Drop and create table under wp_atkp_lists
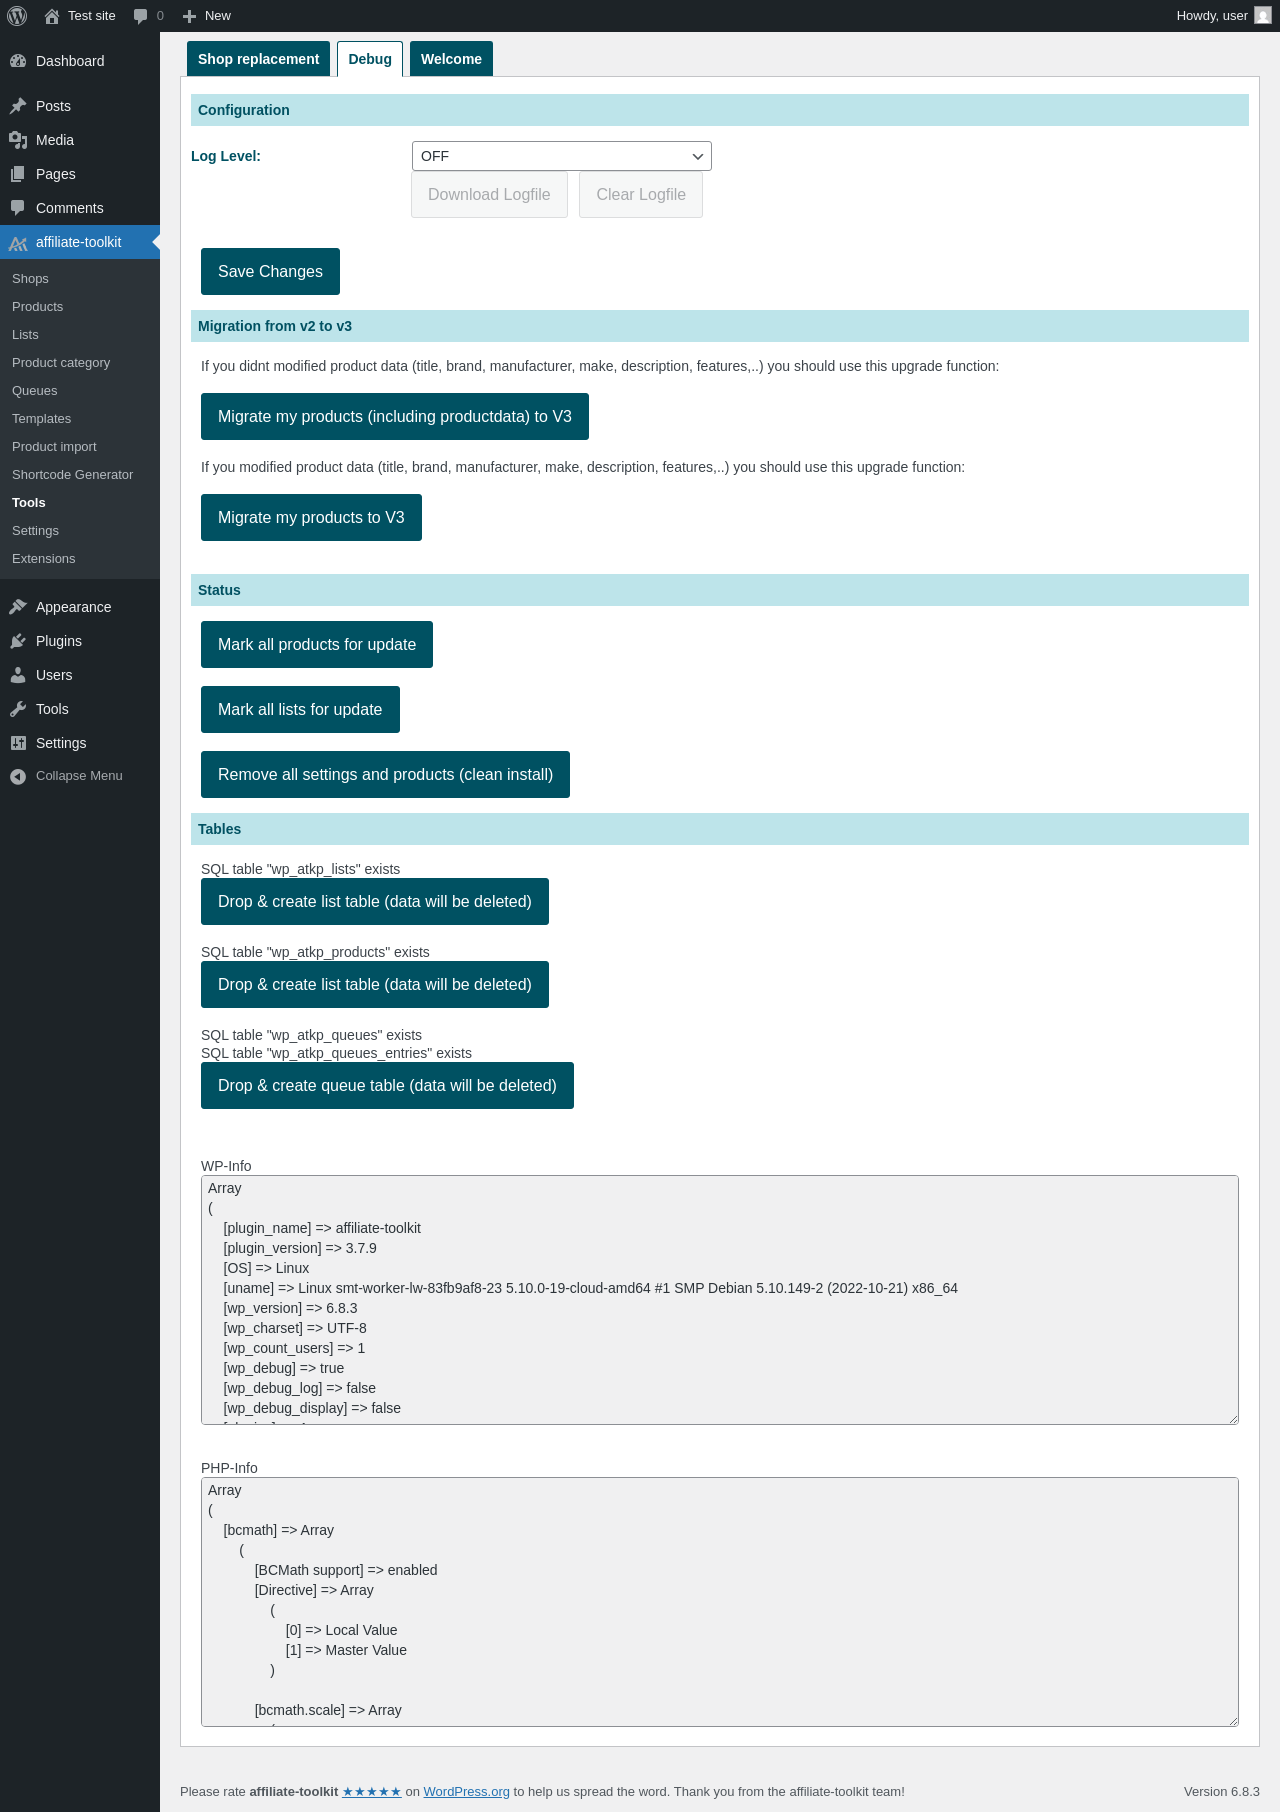Viewport: 1280px width, 1812px height. [x=375, y=902]
